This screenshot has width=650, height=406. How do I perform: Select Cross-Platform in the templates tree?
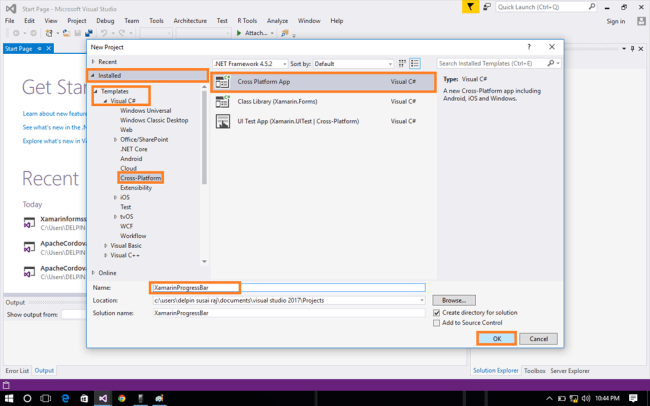(141, 178)
